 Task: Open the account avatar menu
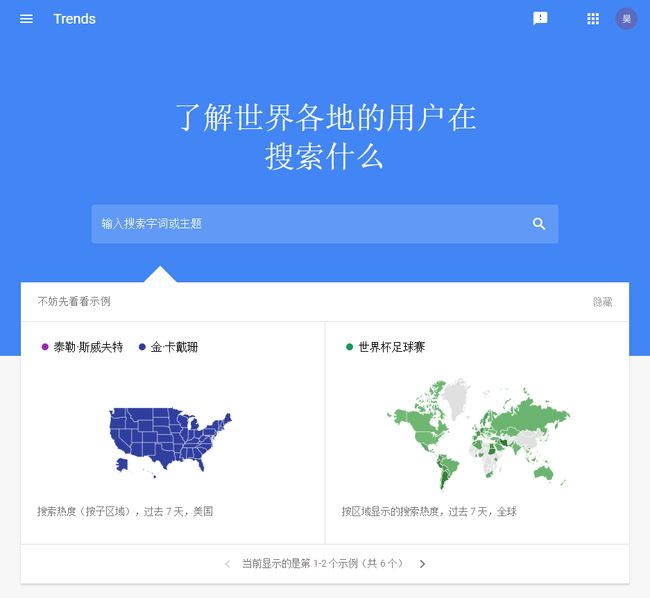pos(626,19)
